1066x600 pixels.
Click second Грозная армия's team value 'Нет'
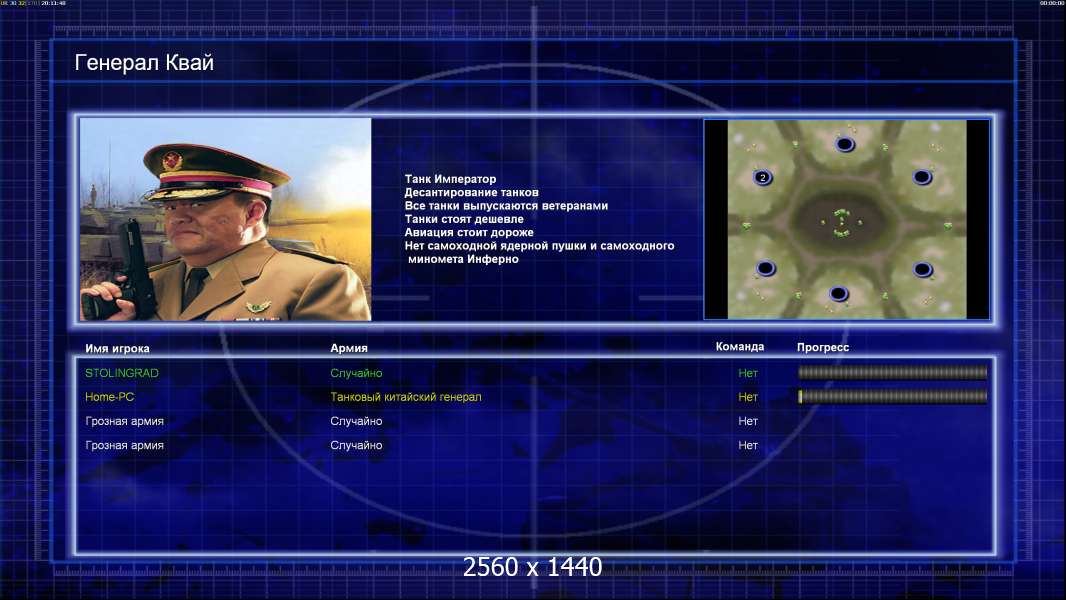[x=748, y=445]
